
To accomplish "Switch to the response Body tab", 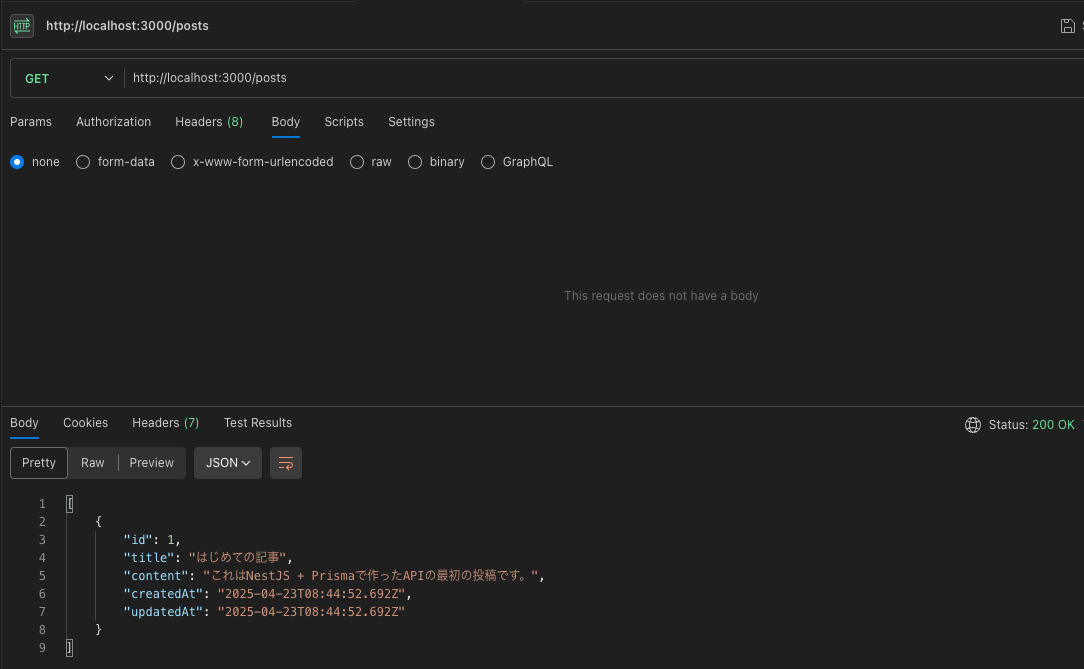I will pyautogui.click(x=24, y=423).
